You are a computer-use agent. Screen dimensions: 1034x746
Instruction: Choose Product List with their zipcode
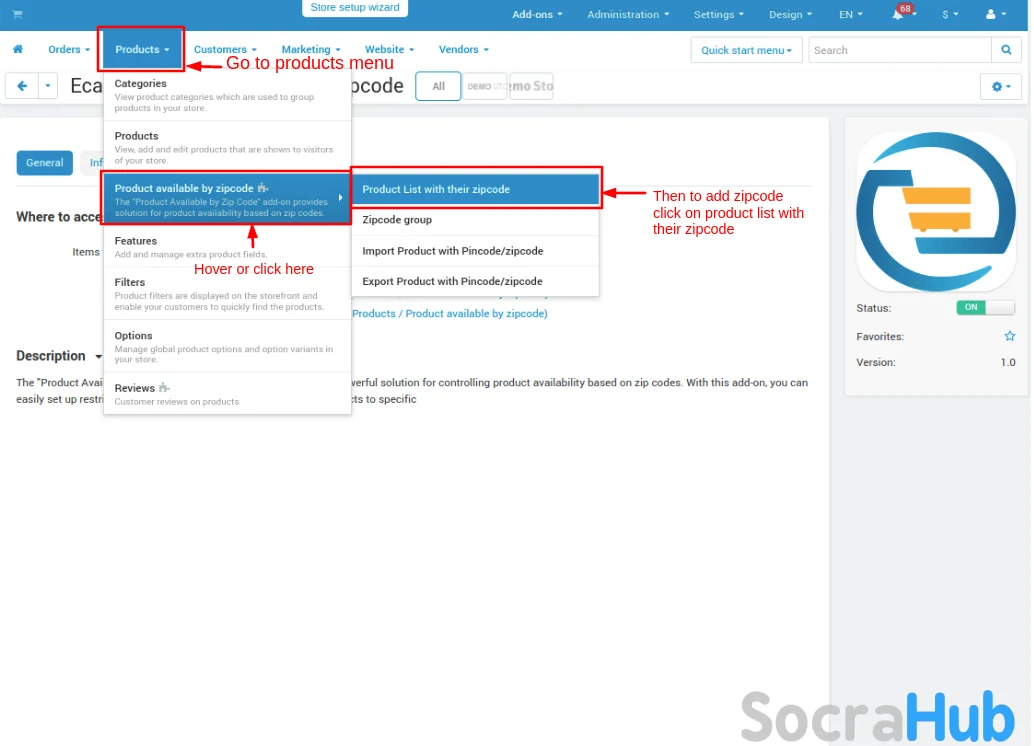(475, 189)
